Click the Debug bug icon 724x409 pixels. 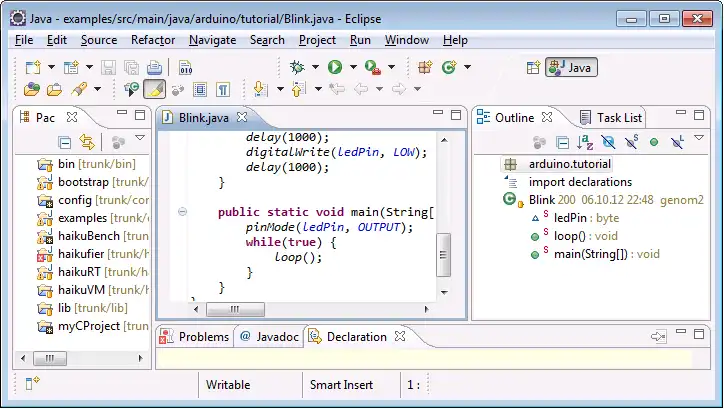[297, 67]
